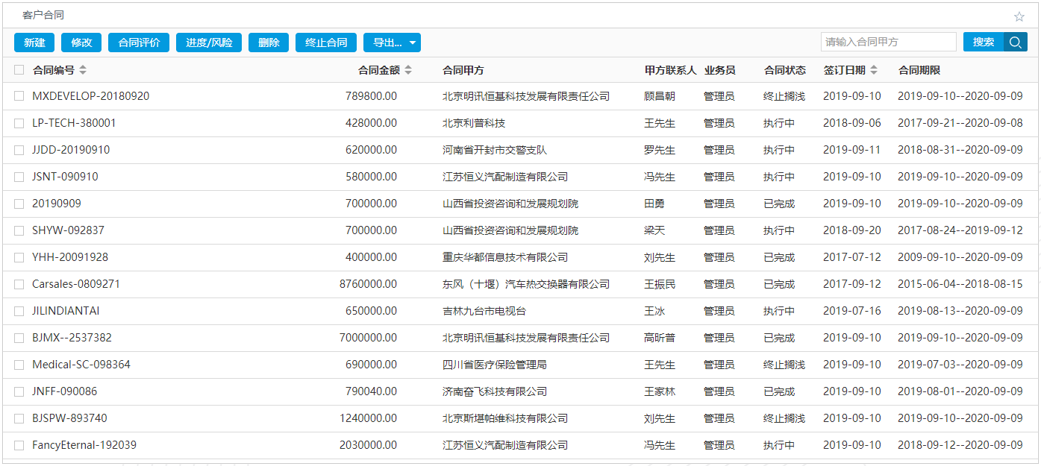
Task: Click signing date 2018-09-20
Action: click(x=852, y=231)
